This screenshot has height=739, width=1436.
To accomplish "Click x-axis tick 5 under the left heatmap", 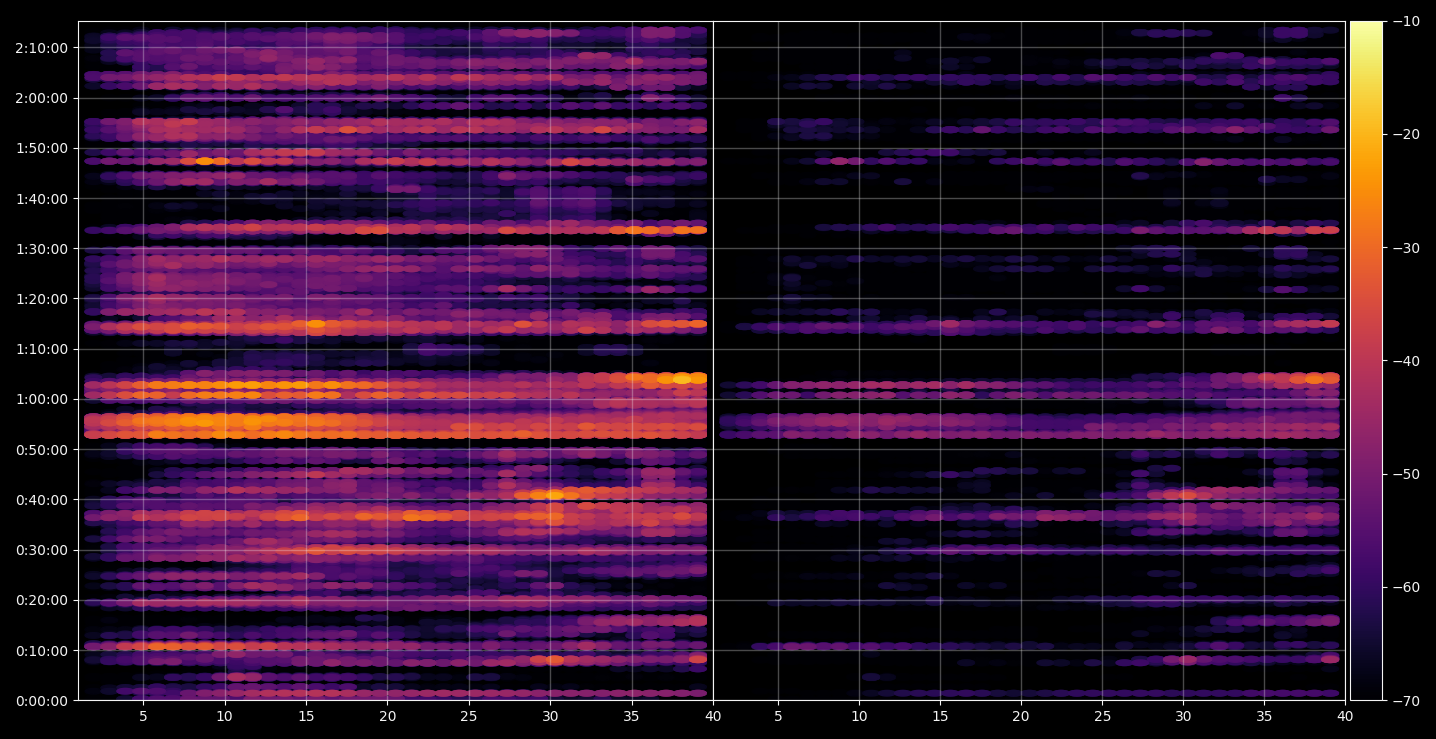I will [x=143, y=716].
